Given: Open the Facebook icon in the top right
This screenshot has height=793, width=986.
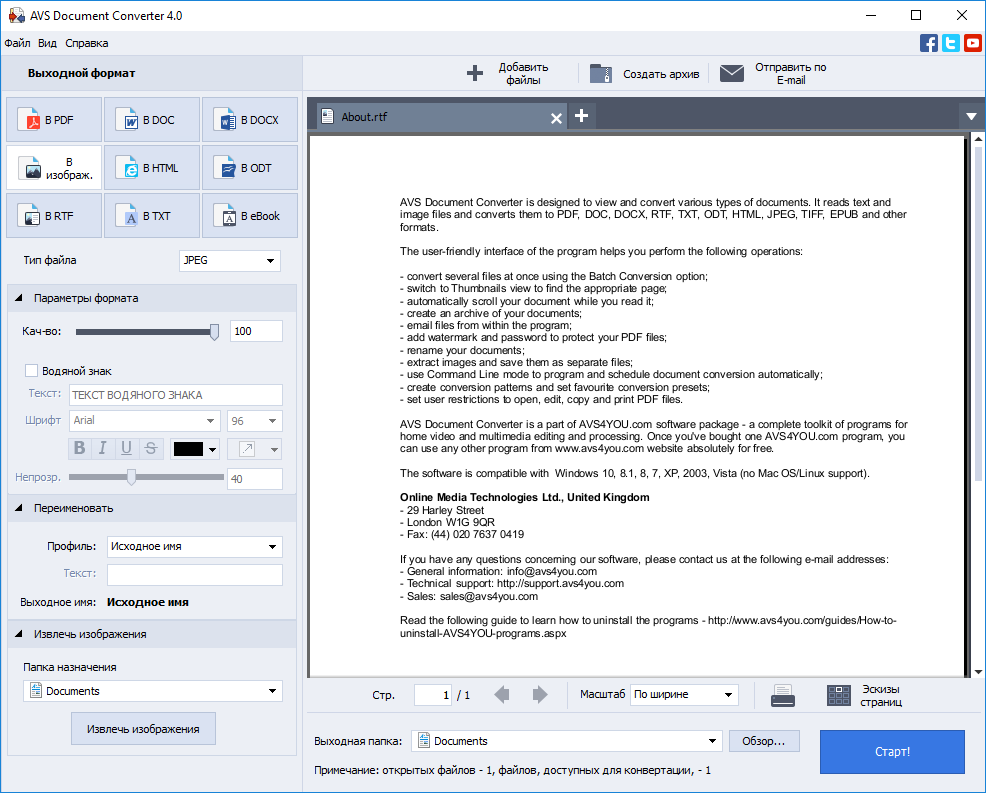Looking at the screenshot, I should tap(929, 43).
